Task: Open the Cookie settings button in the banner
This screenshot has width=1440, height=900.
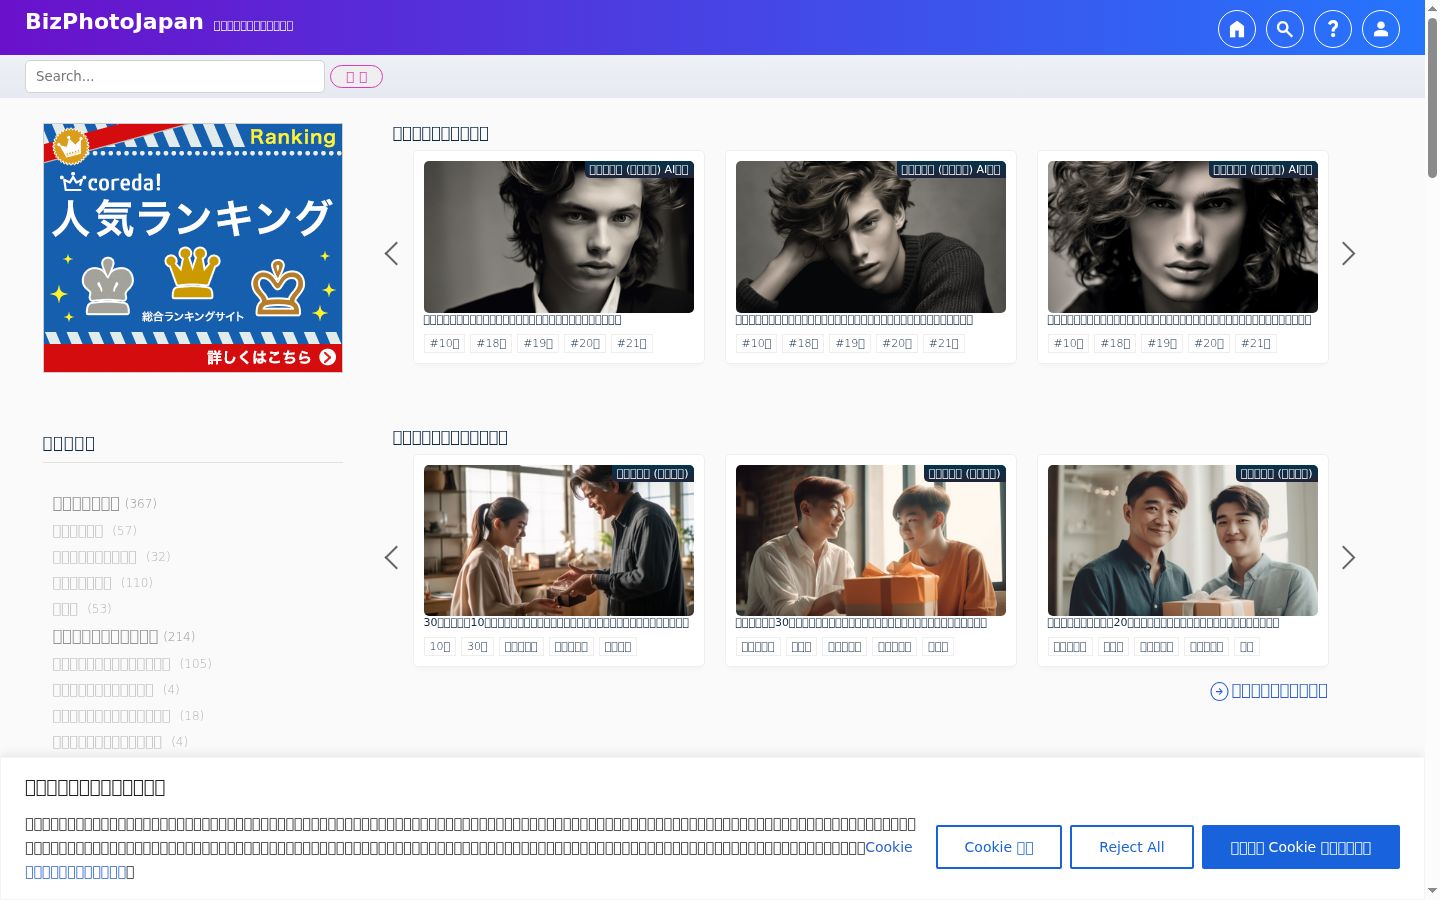Action: [x=999, y=847]
